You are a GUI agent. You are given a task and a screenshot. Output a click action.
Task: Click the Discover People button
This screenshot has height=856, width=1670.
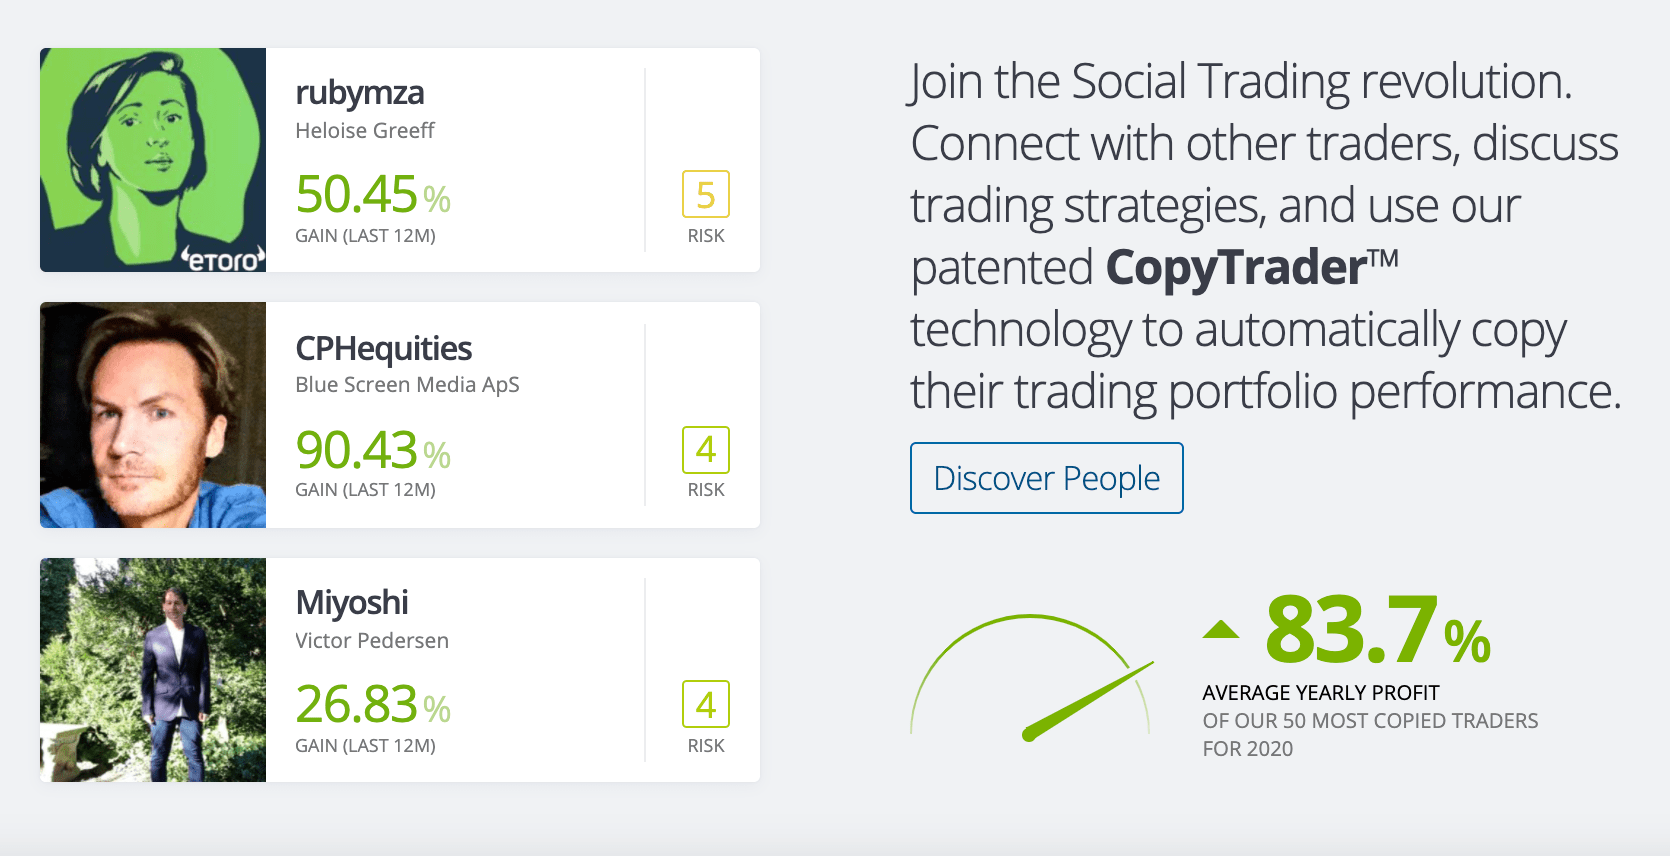point(1046,478)
